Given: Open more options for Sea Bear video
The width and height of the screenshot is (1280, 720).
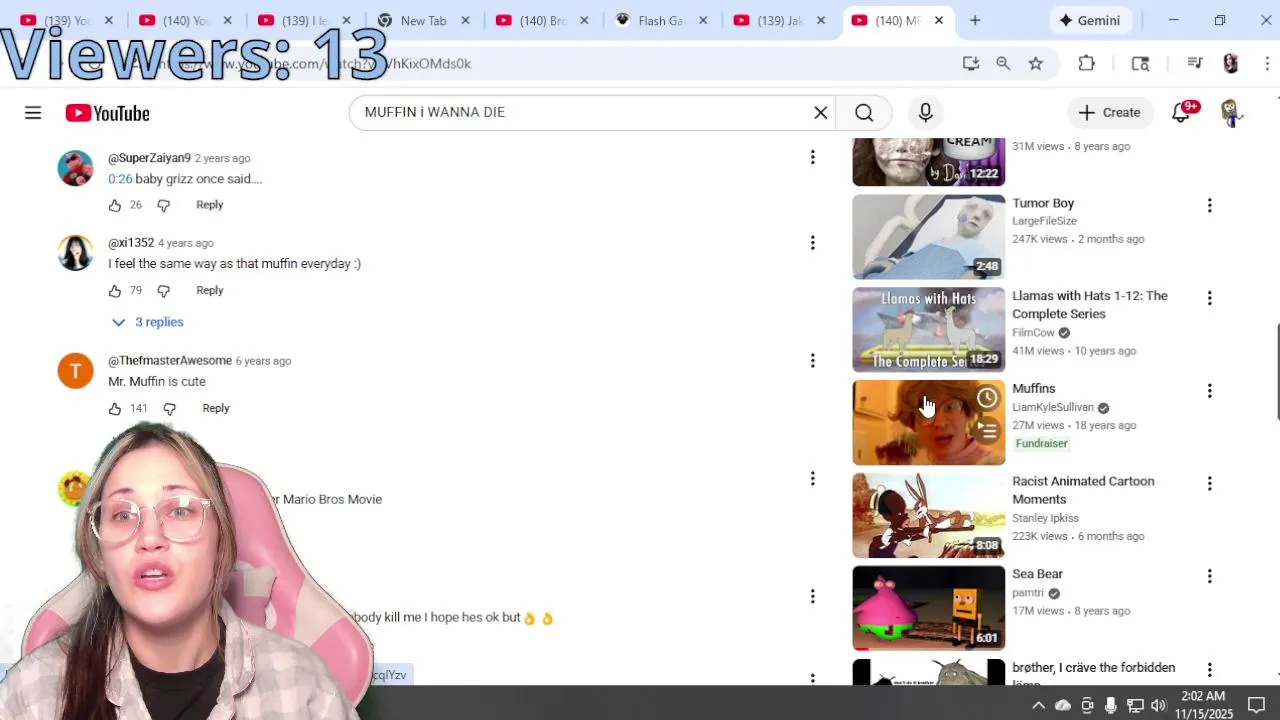Looking at the screenshot, I should (1209, 576).
